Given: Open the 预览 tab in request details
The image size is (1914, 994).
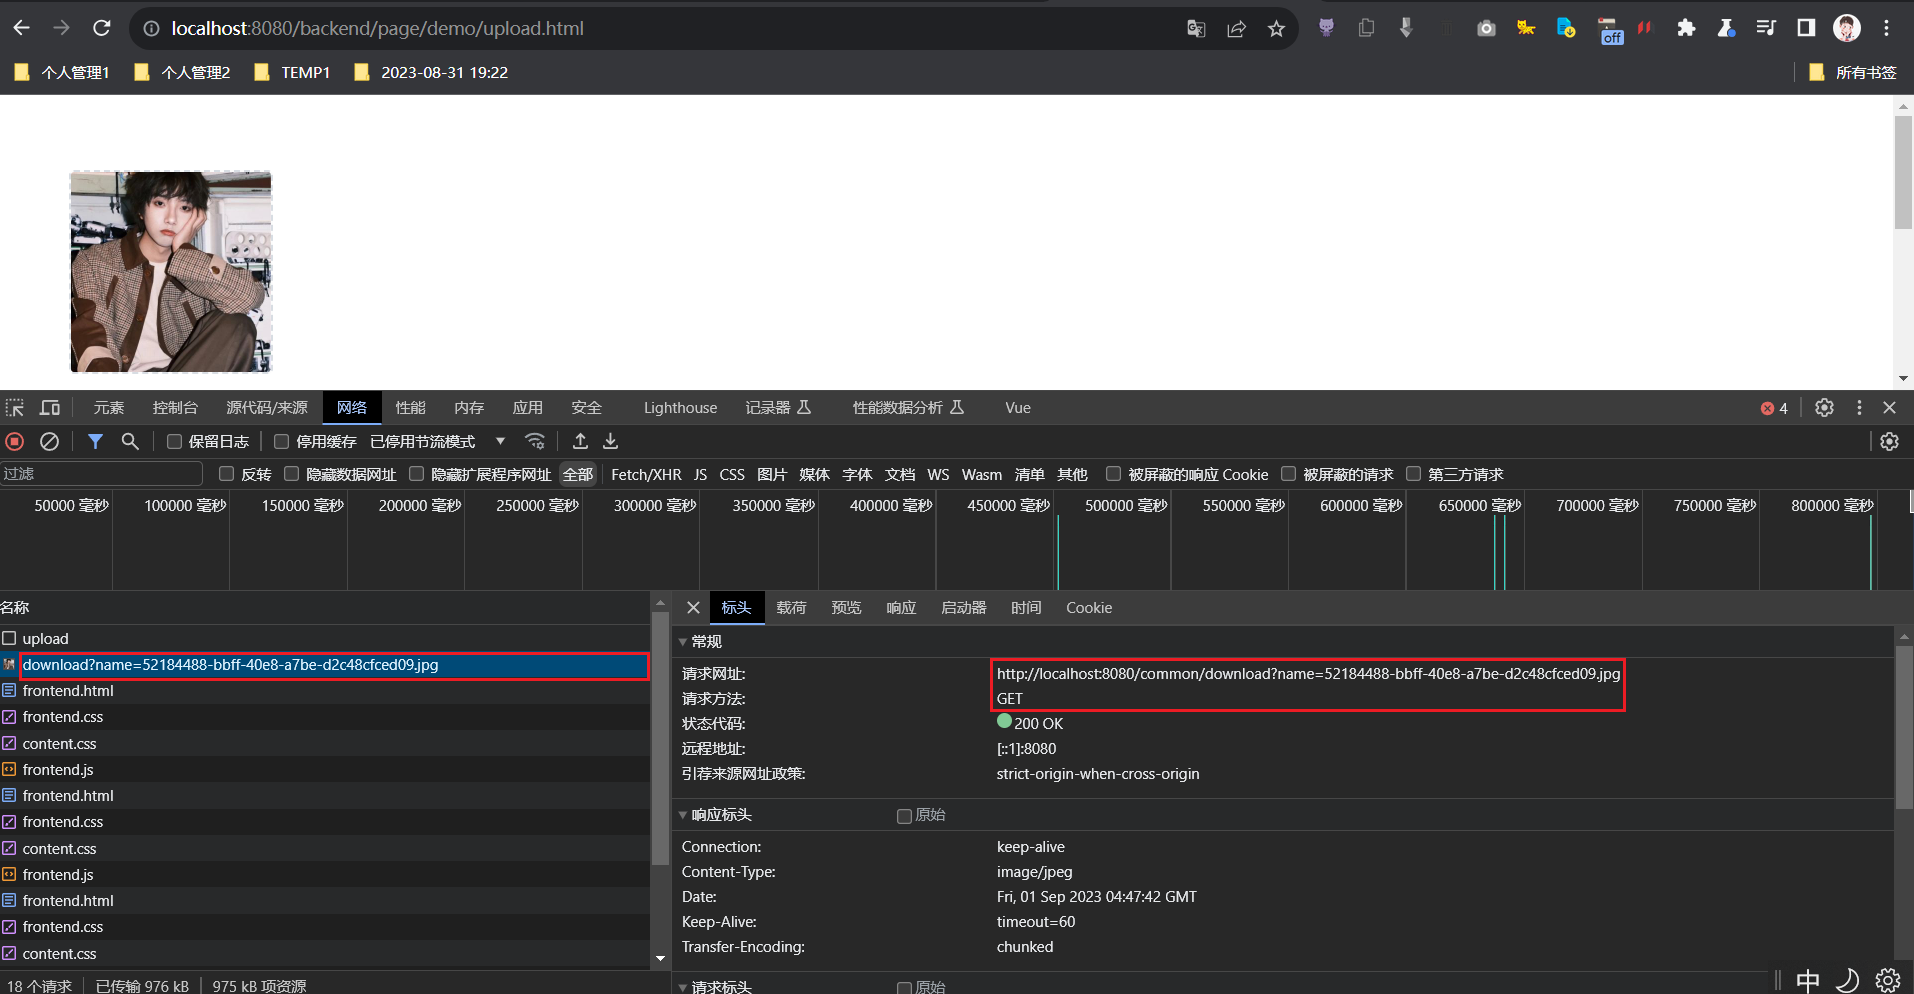Looking at the screenshot, I should pyautogui.click(x=846, y=608).
